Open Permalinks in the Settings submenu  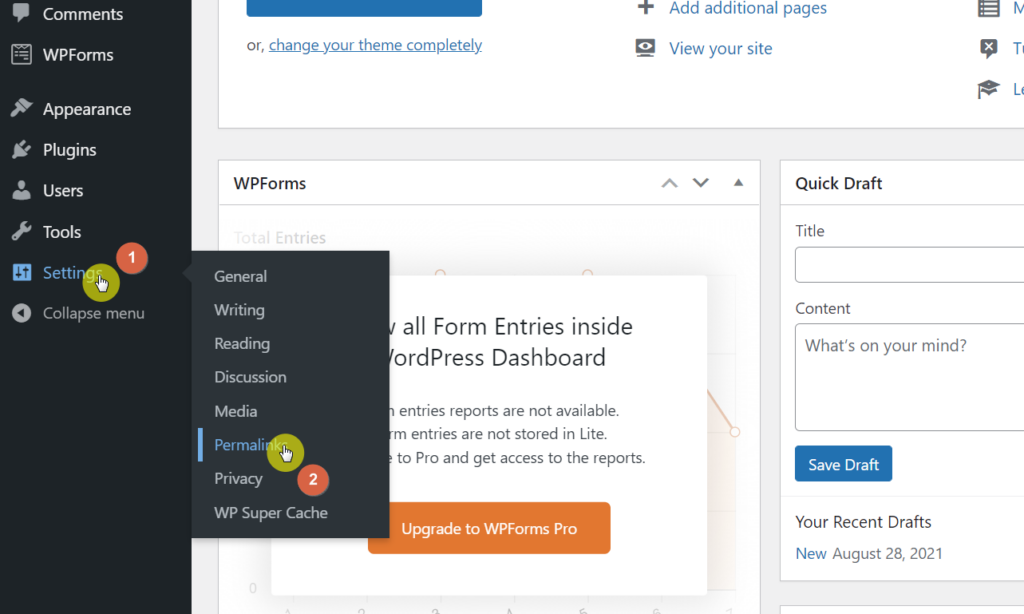(x=251, y=445)
